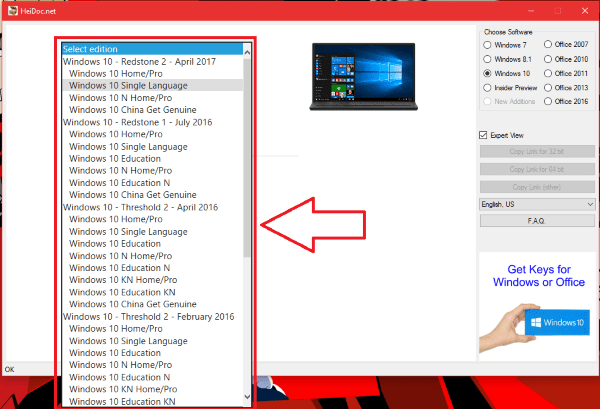Viewport: 600px width, 409px height.
Task: Choose Single Language under Redstone 2 April 2017
Action: [152, 85]
